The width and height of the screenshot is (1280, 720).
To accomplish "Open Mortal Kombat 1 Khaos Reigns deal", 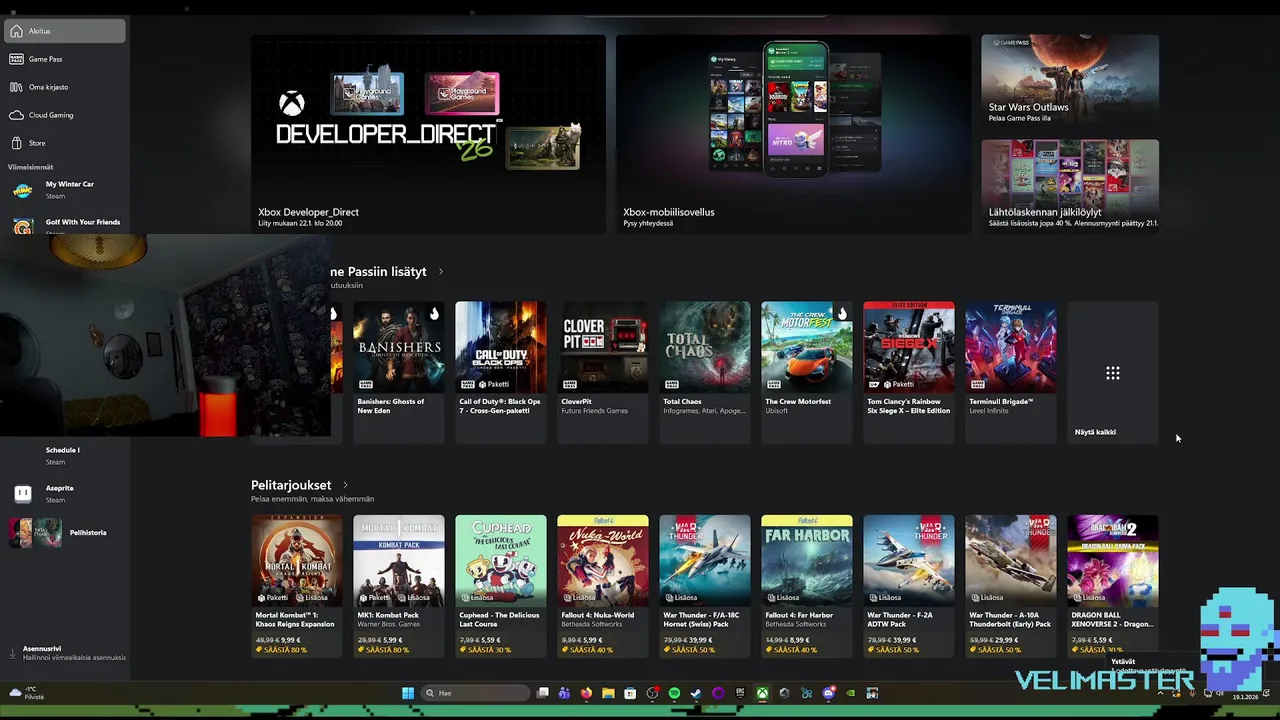I will coord(296,586).
